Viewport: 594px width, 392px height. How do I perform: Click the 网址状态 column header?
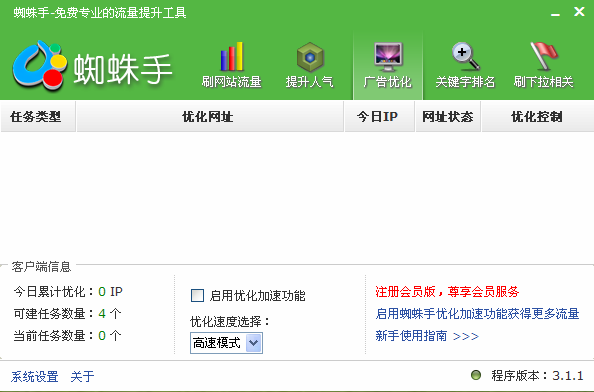pos(448,117)
